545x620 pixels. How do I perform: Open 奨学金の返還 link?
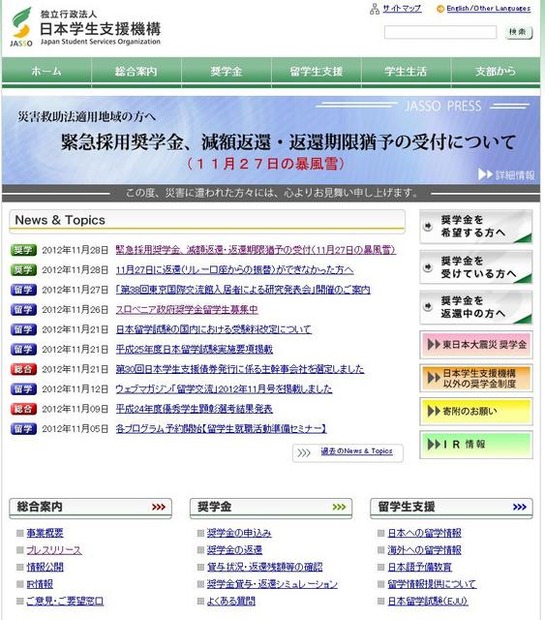coord(235,550)
